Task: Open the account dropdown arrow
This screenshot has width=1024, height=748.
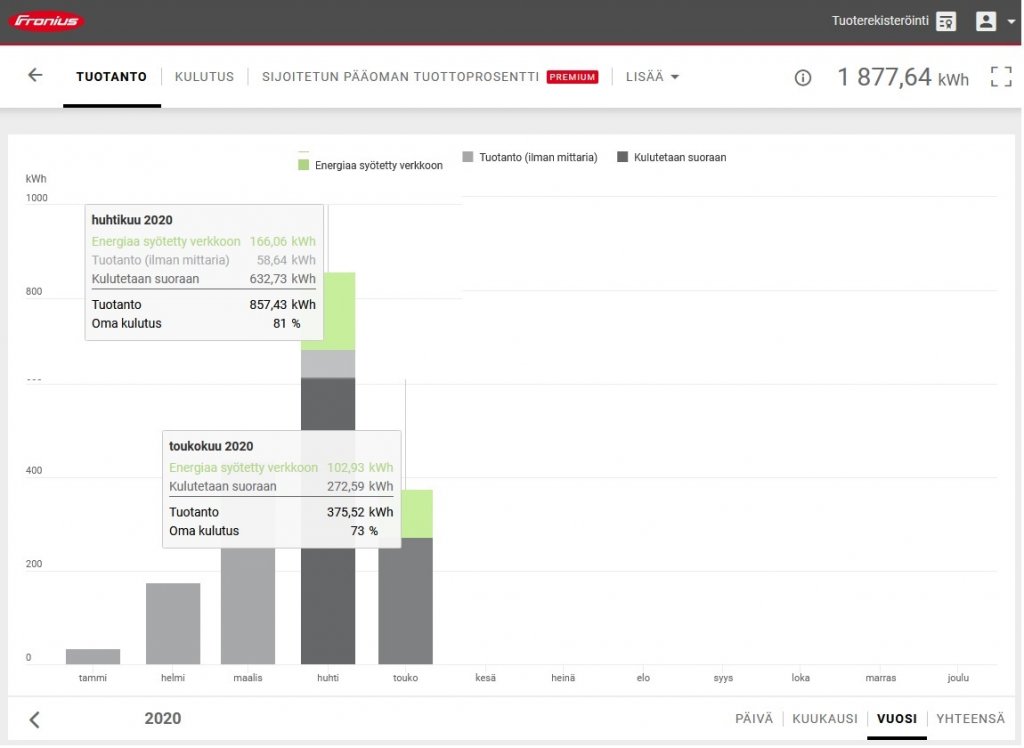Action: click(x=1011, y=21)
